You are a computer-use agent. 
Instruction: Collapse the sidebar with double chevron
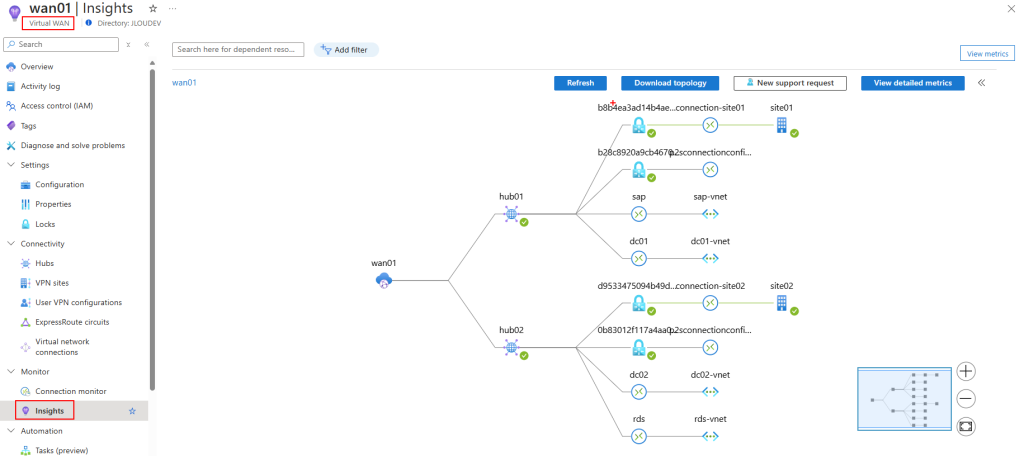tap(147, 44)
